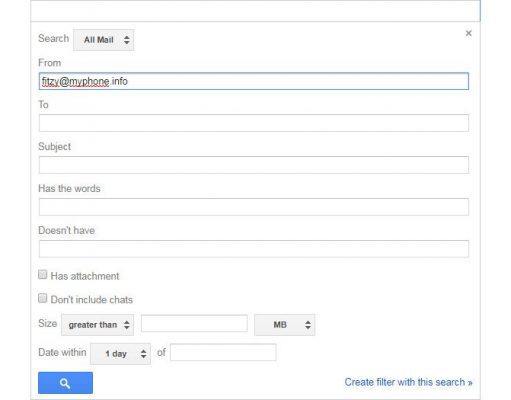Image resolution: width=511 pixels, height=400 pixels.
Task: Click Create filter with this search link
Action: pos(408,382)
